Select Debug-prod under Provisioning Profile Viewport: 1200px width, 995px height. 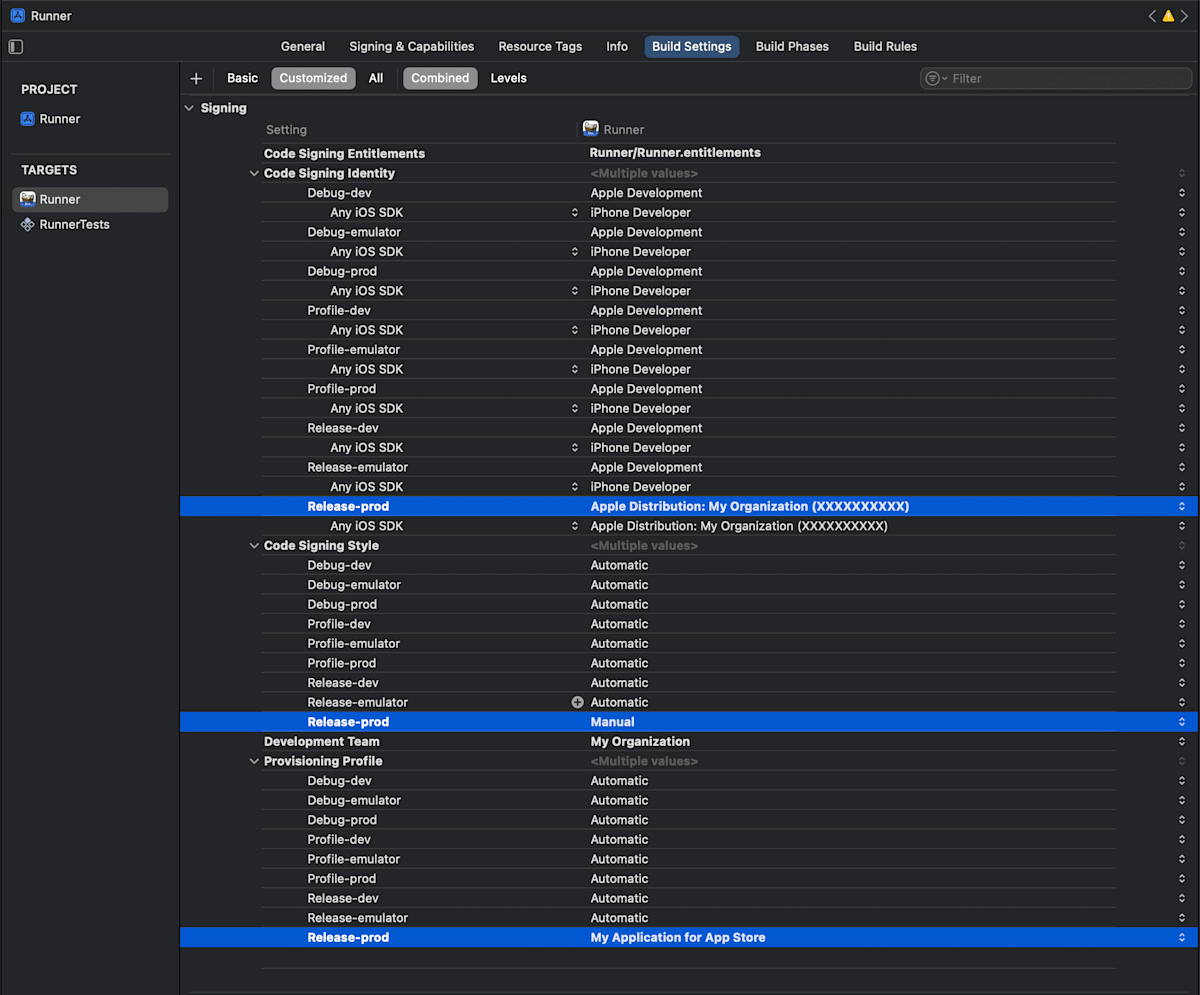click(x=342, y=820)
